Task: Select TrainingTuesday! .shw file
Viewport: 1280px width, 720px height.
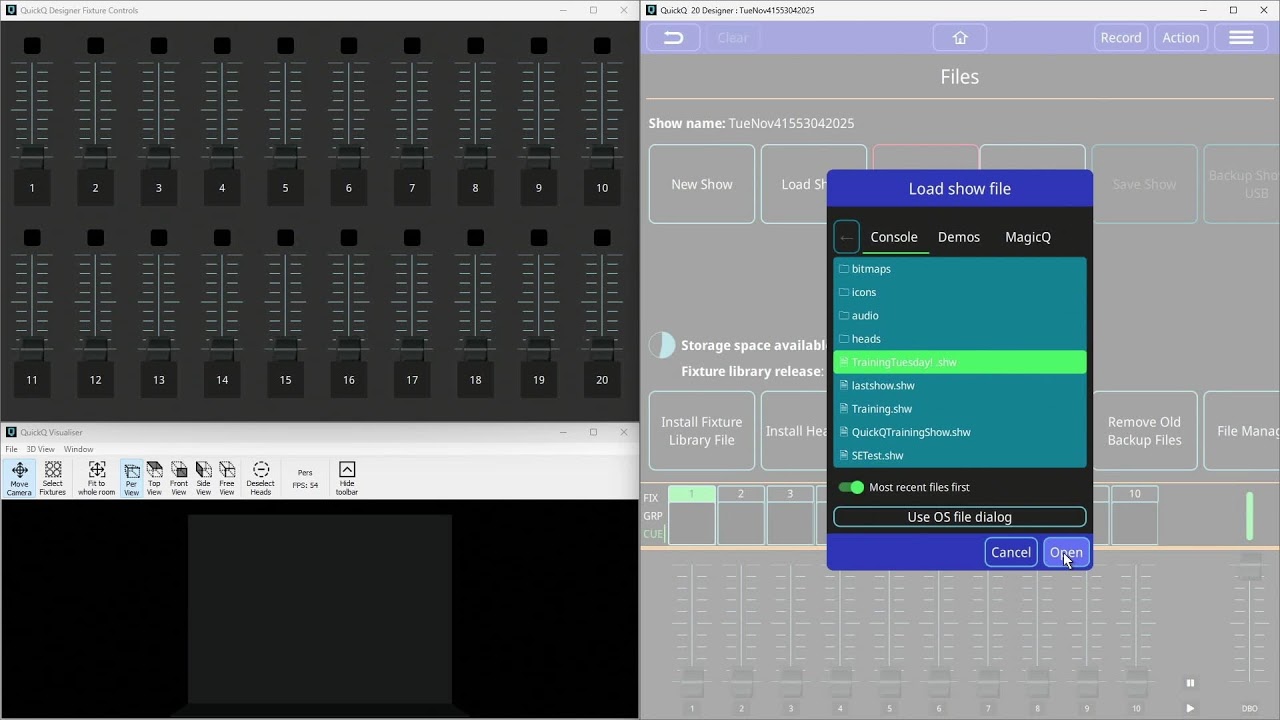Action: 960,362
